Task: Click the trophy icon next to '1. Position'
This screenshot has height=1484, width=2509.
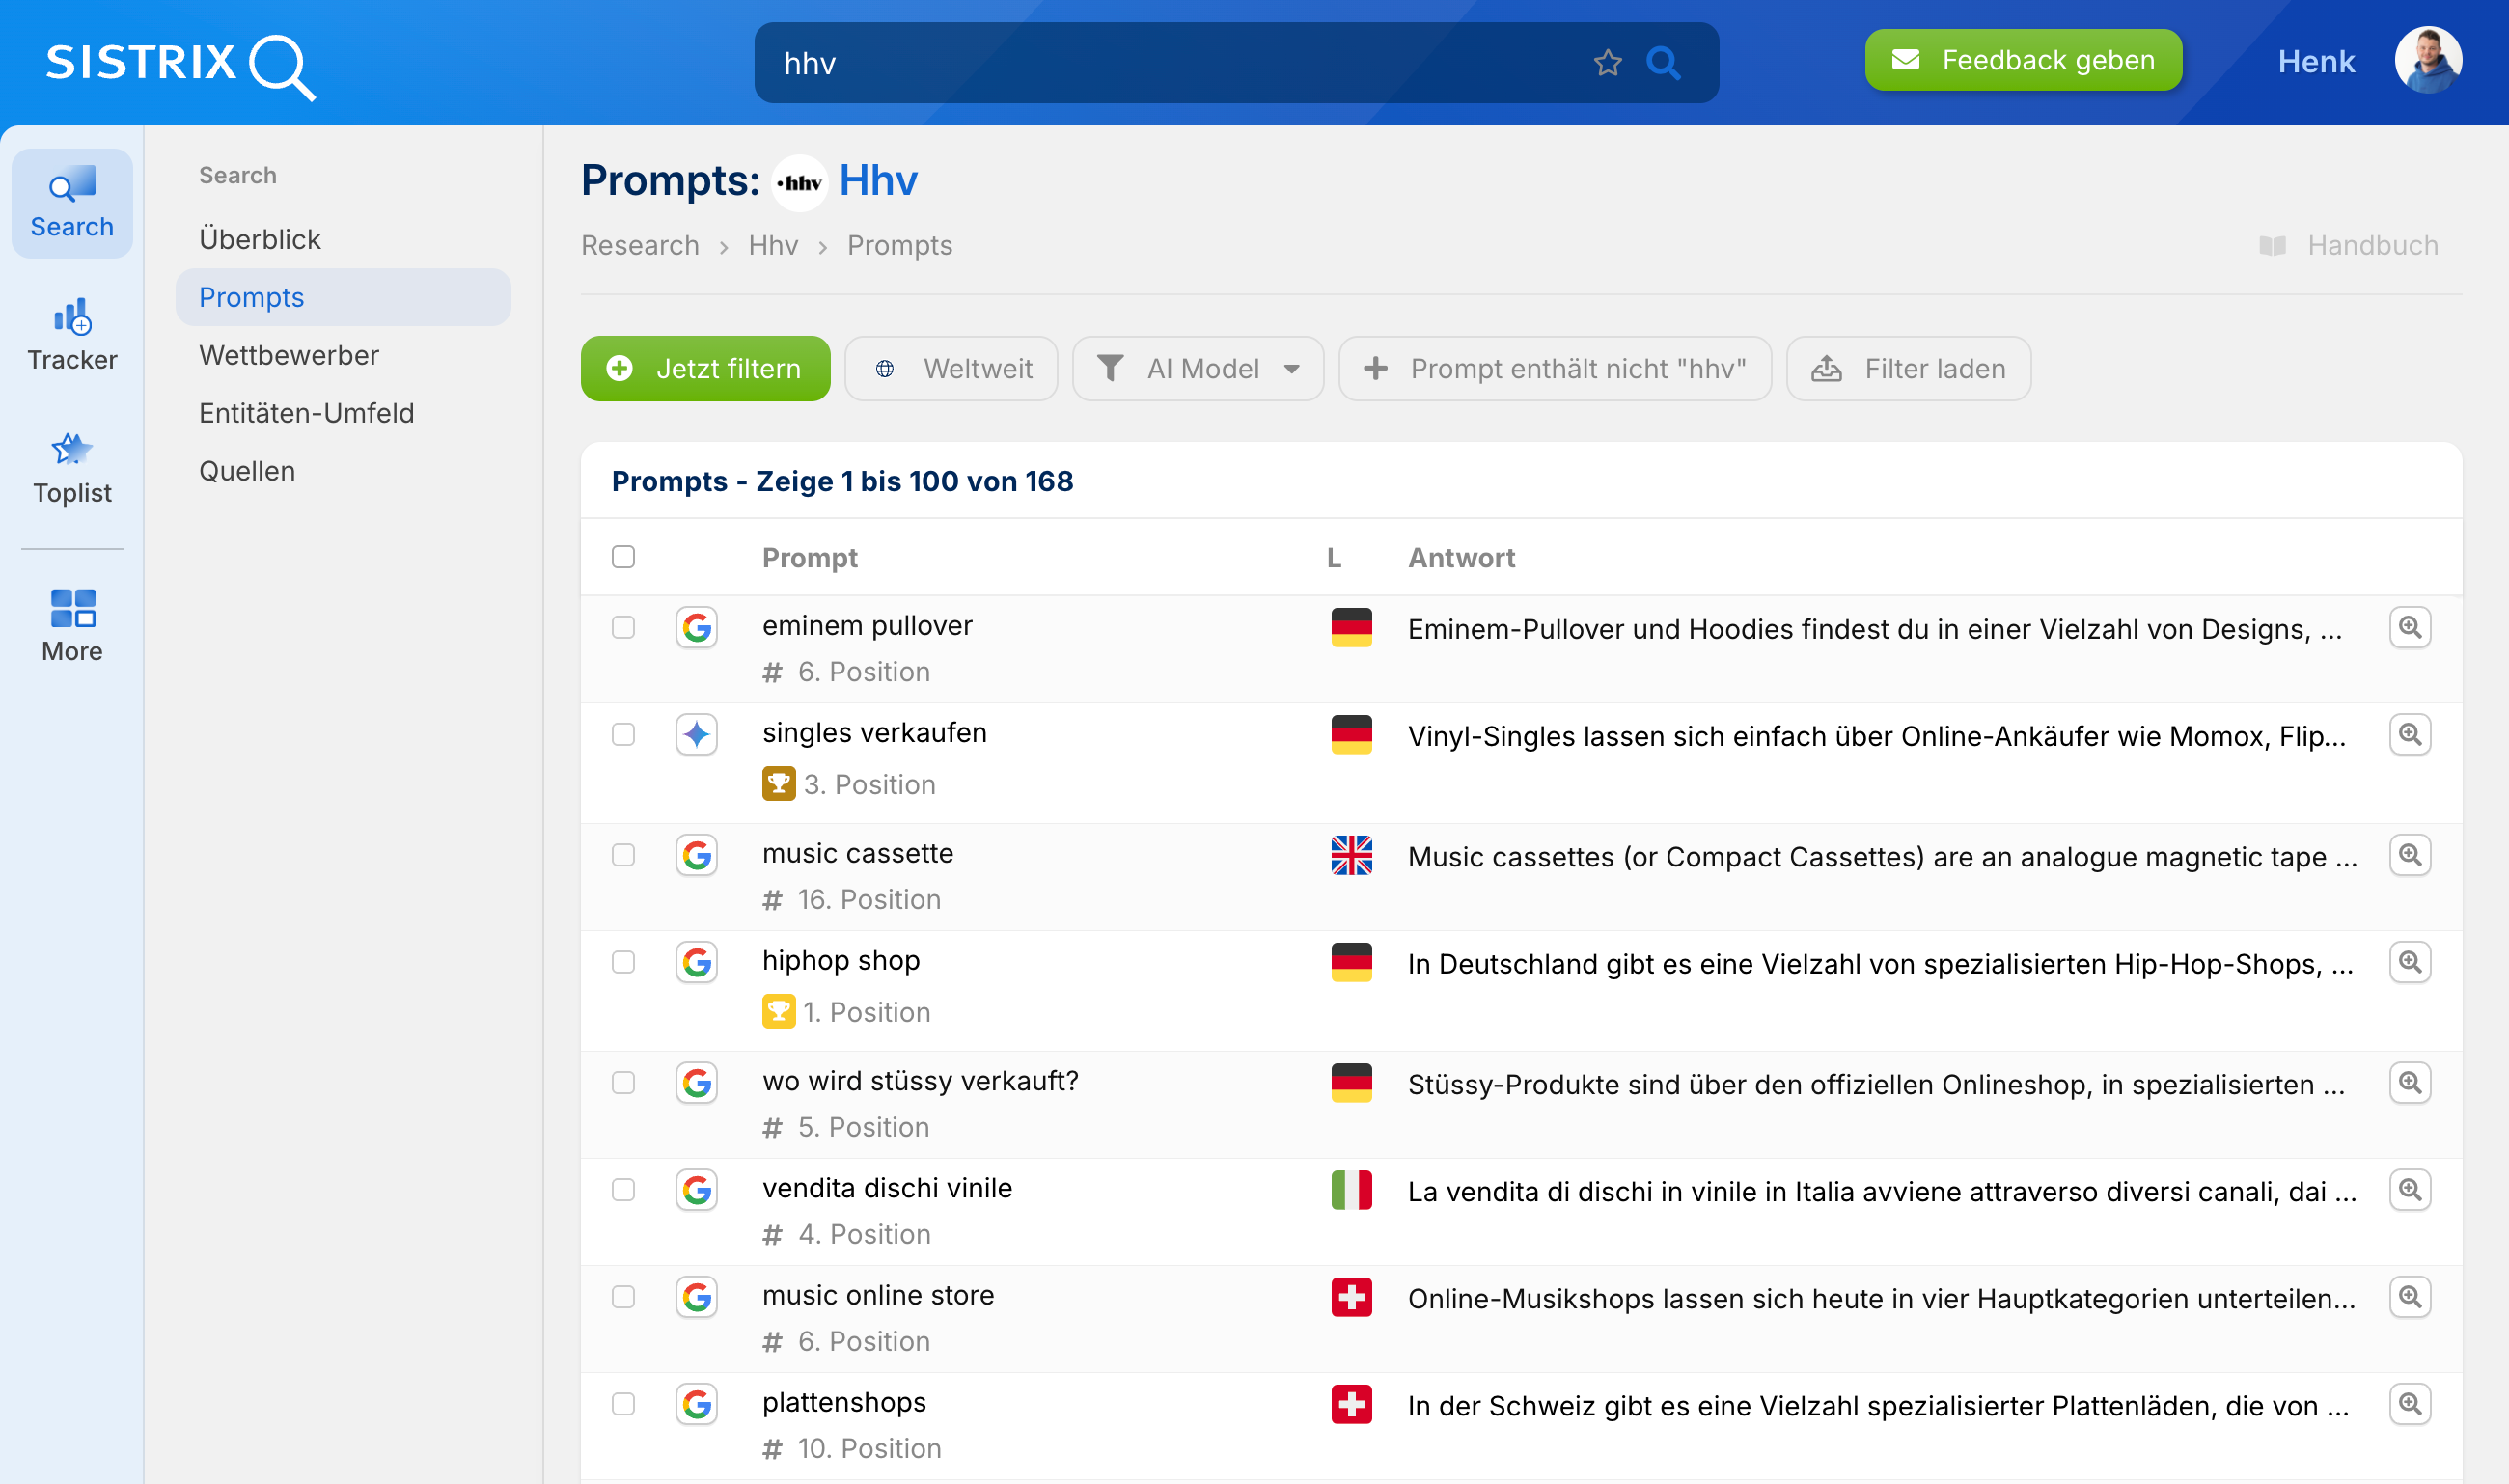Action: tap(779, 1011)
